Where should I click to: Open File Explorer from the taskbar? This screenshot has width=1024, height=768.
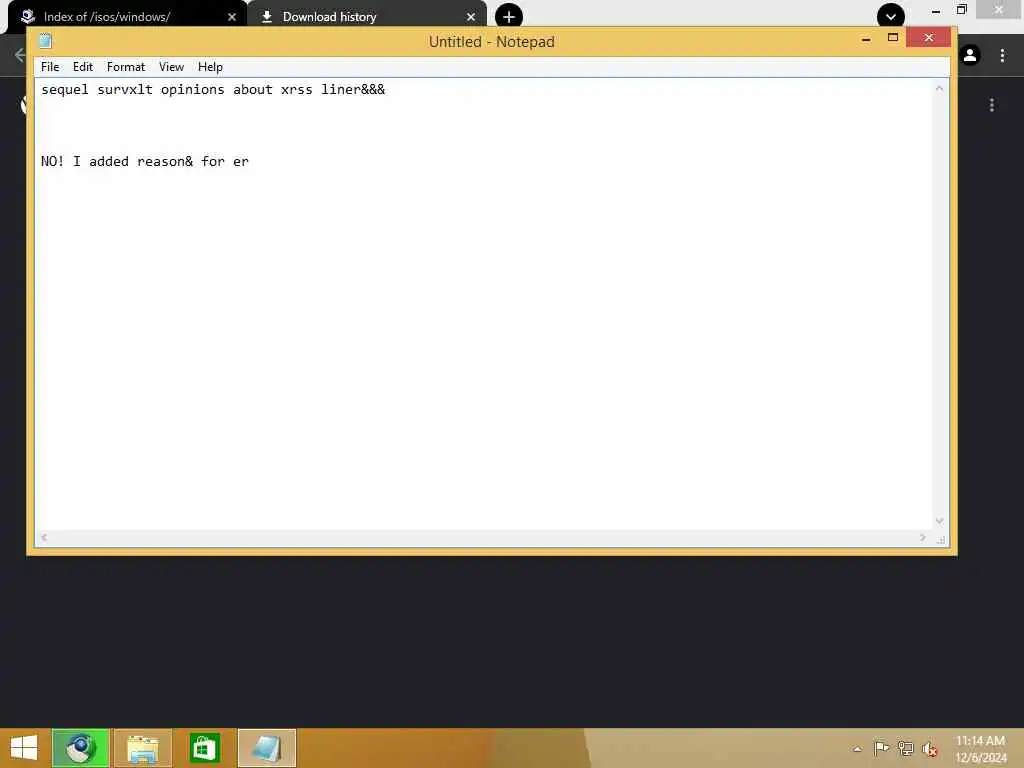coord(142,748)
